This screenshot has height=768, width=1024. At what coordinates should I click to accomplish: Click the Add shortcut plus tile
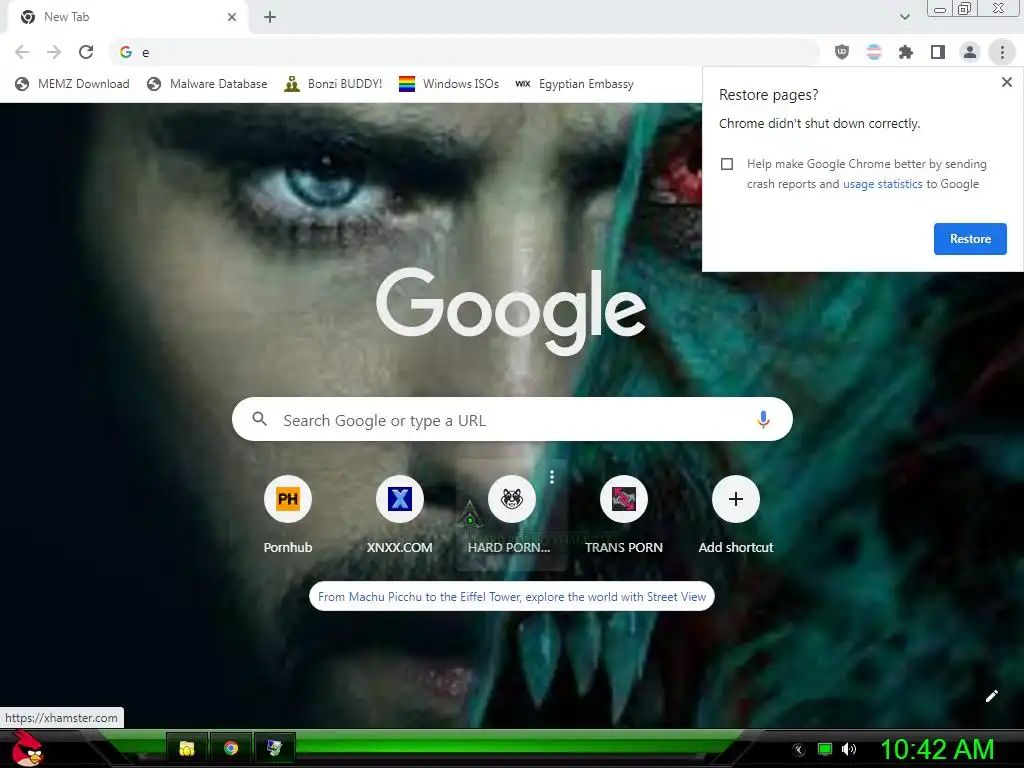click(x=735, y=514)
